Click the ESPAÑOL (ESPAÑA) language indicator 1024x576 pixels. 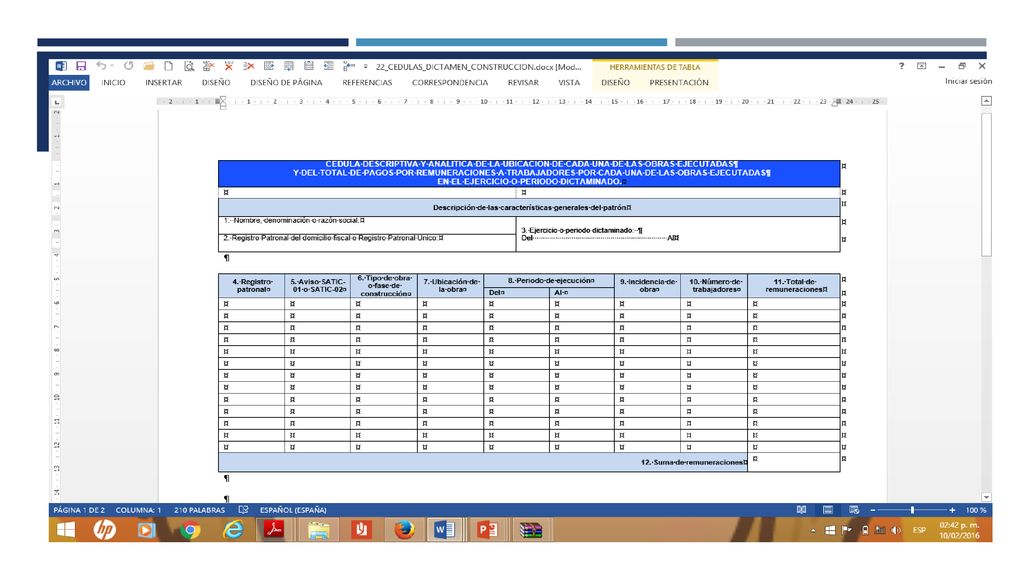tap(293, 510)
